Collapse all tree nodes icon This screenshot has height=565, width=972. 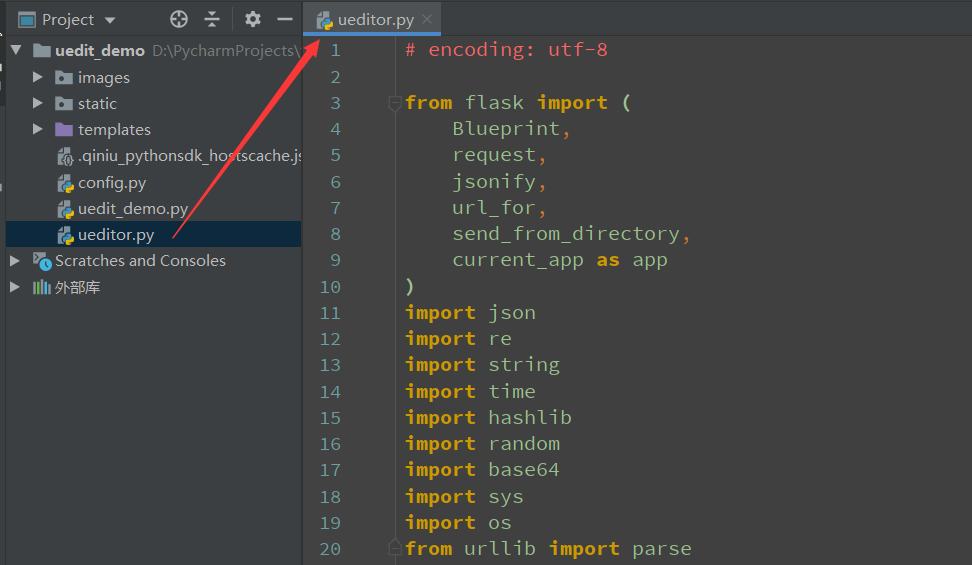[212, 19]
